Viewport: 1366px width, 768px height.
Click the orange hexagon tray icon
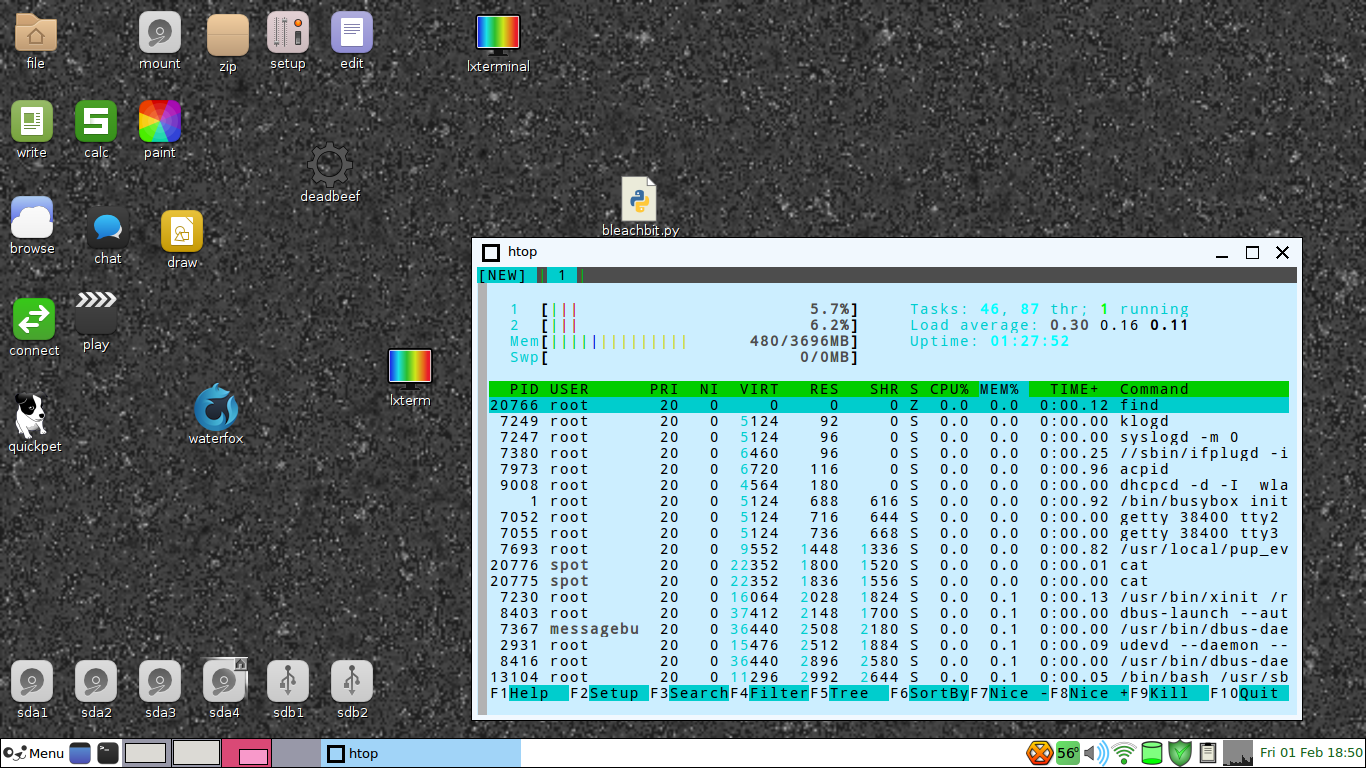[1040, 753]
